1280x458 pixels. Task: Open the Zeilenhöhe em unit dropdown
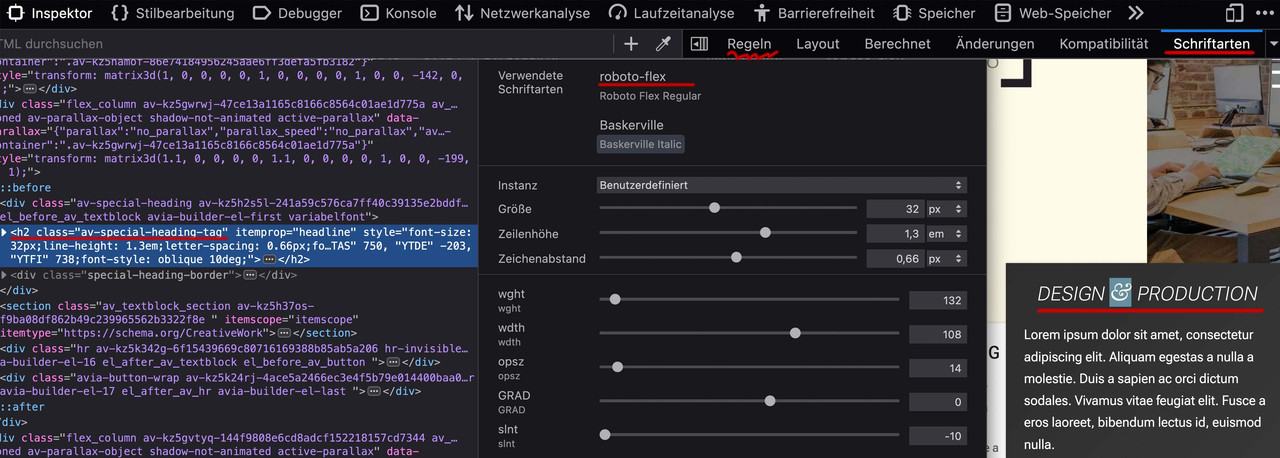(x=945, y=233)
